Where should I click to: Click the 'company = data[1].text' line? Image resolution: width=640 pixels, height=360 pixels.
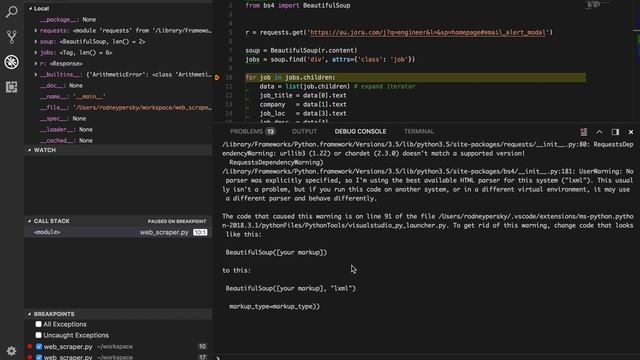303,104
